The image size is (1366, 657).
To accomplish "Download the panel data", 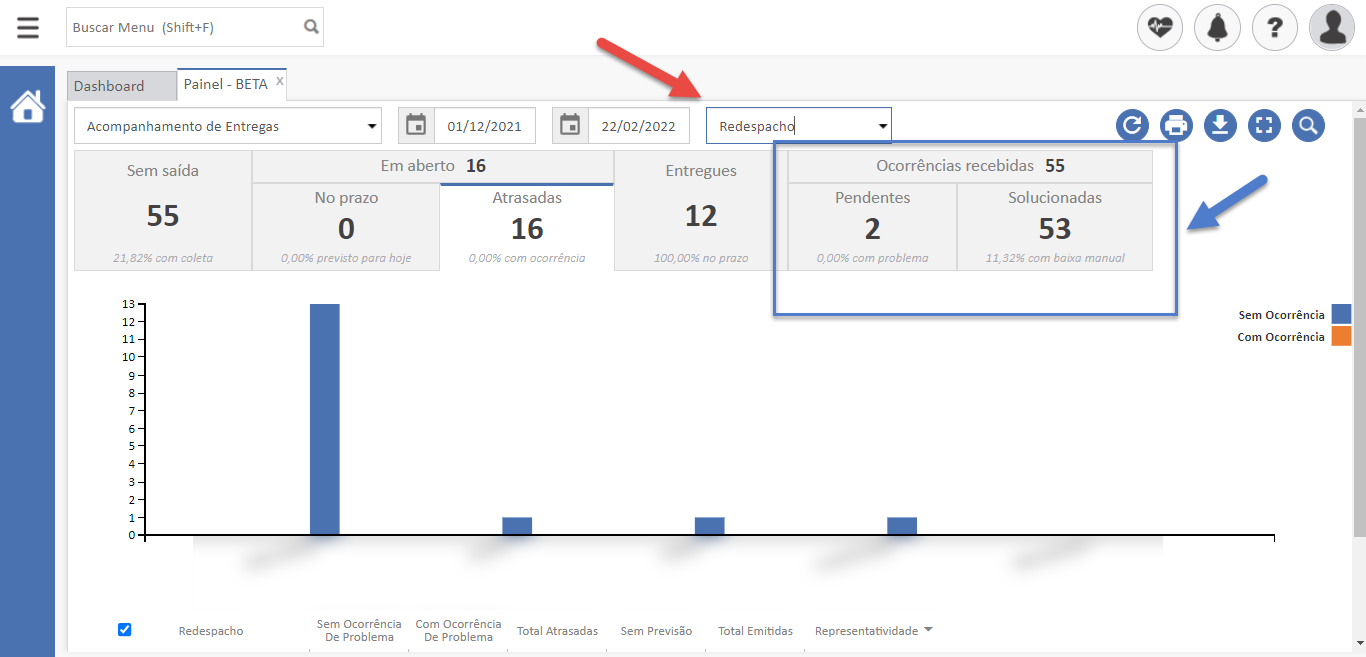I will [x=1220, y=125].
